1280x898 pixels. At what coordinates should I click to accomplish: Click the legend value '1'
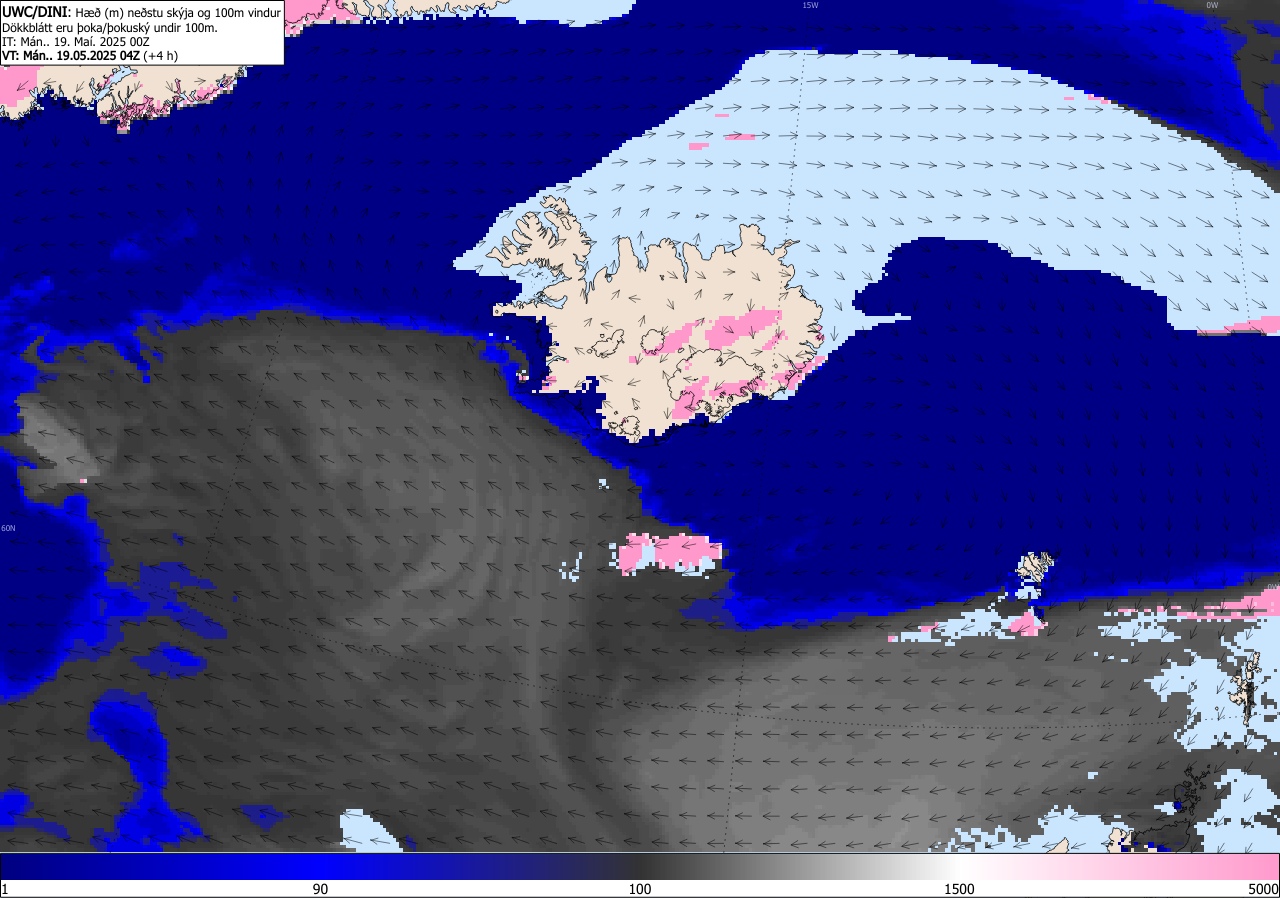5,889
